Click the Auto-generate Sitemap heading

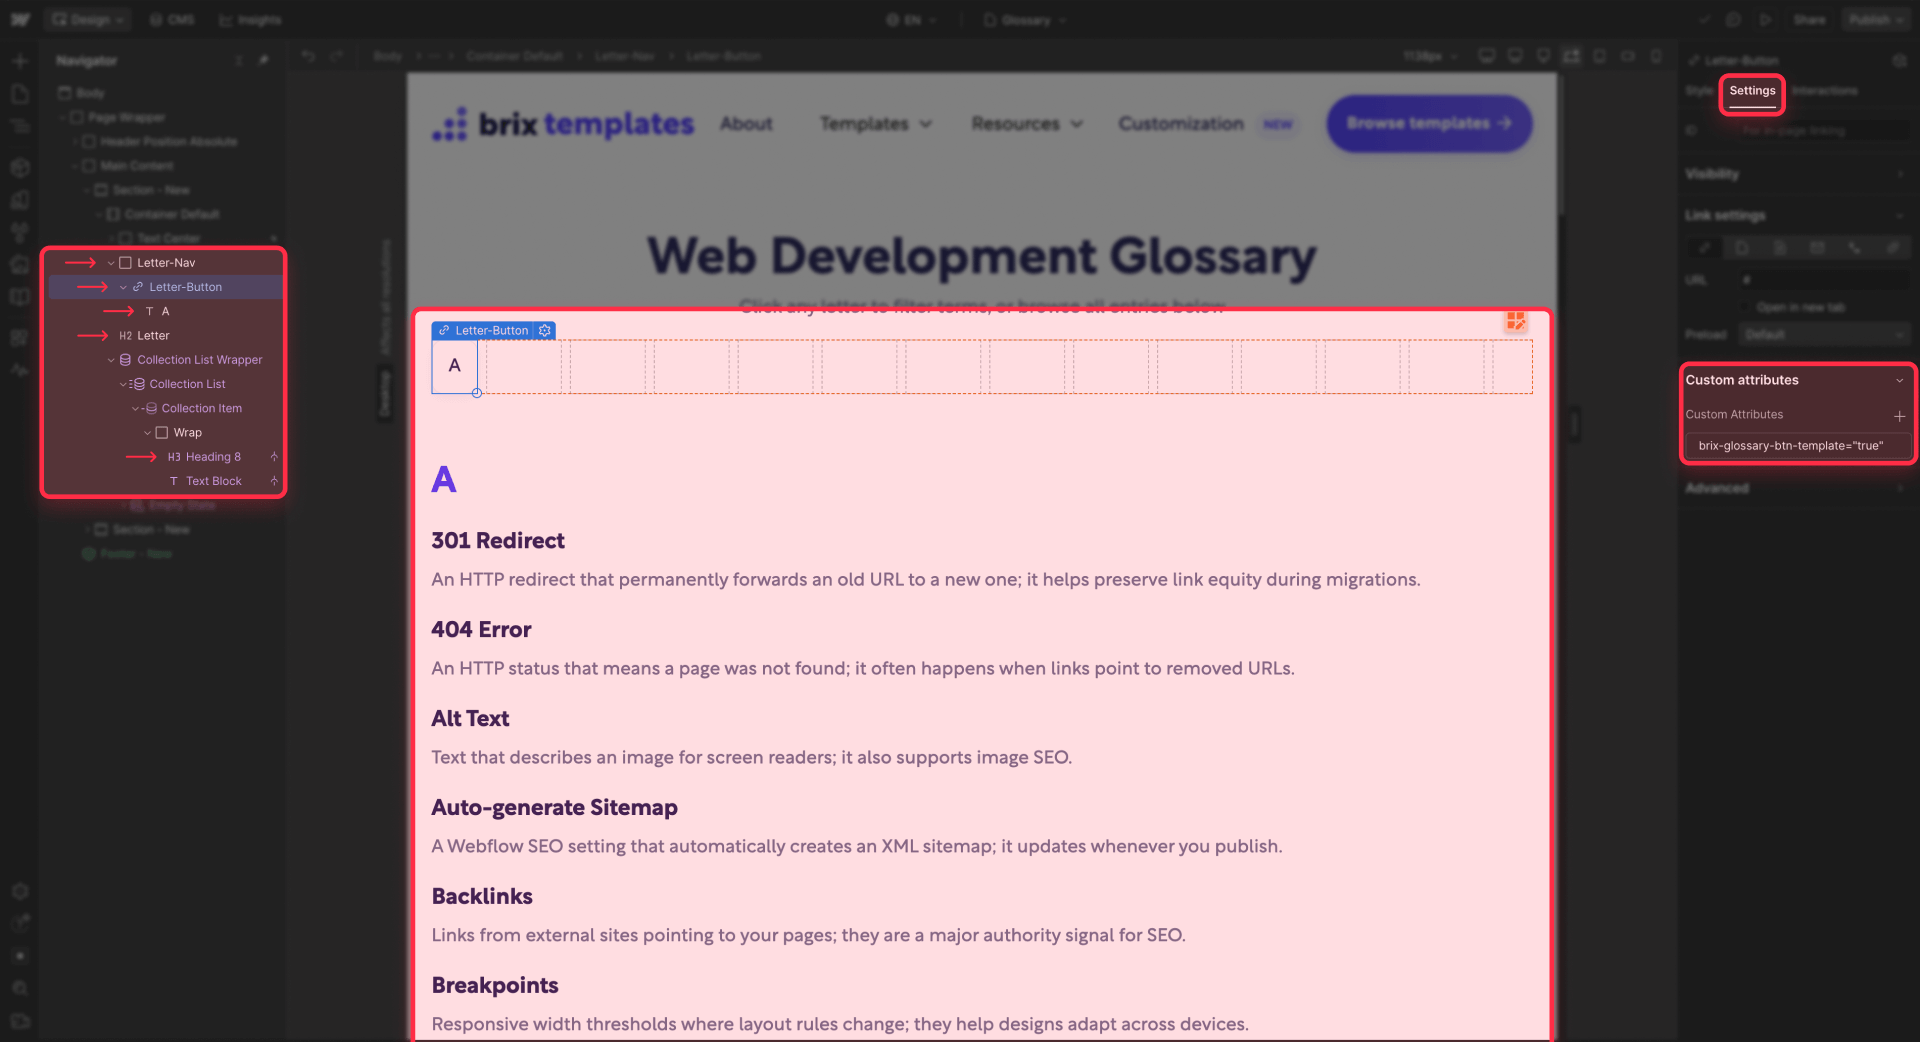click(555, 808)
